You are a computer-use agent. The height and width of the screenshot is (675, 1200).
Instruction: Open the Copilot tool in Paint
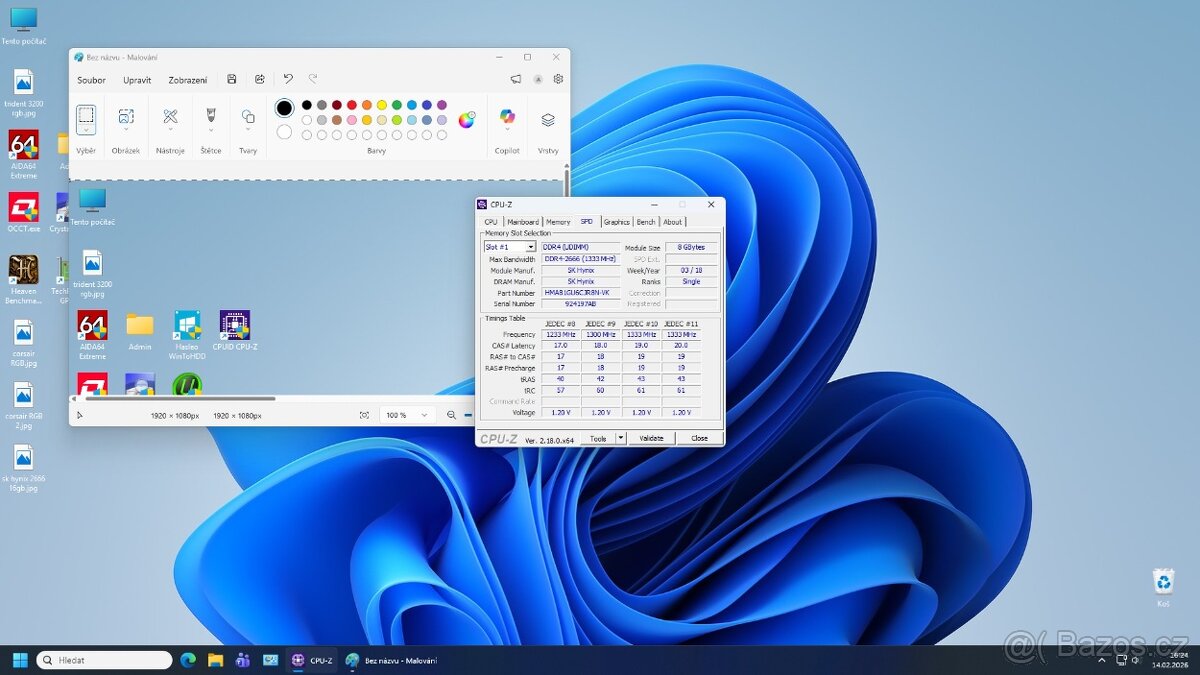tap(507, 118)
